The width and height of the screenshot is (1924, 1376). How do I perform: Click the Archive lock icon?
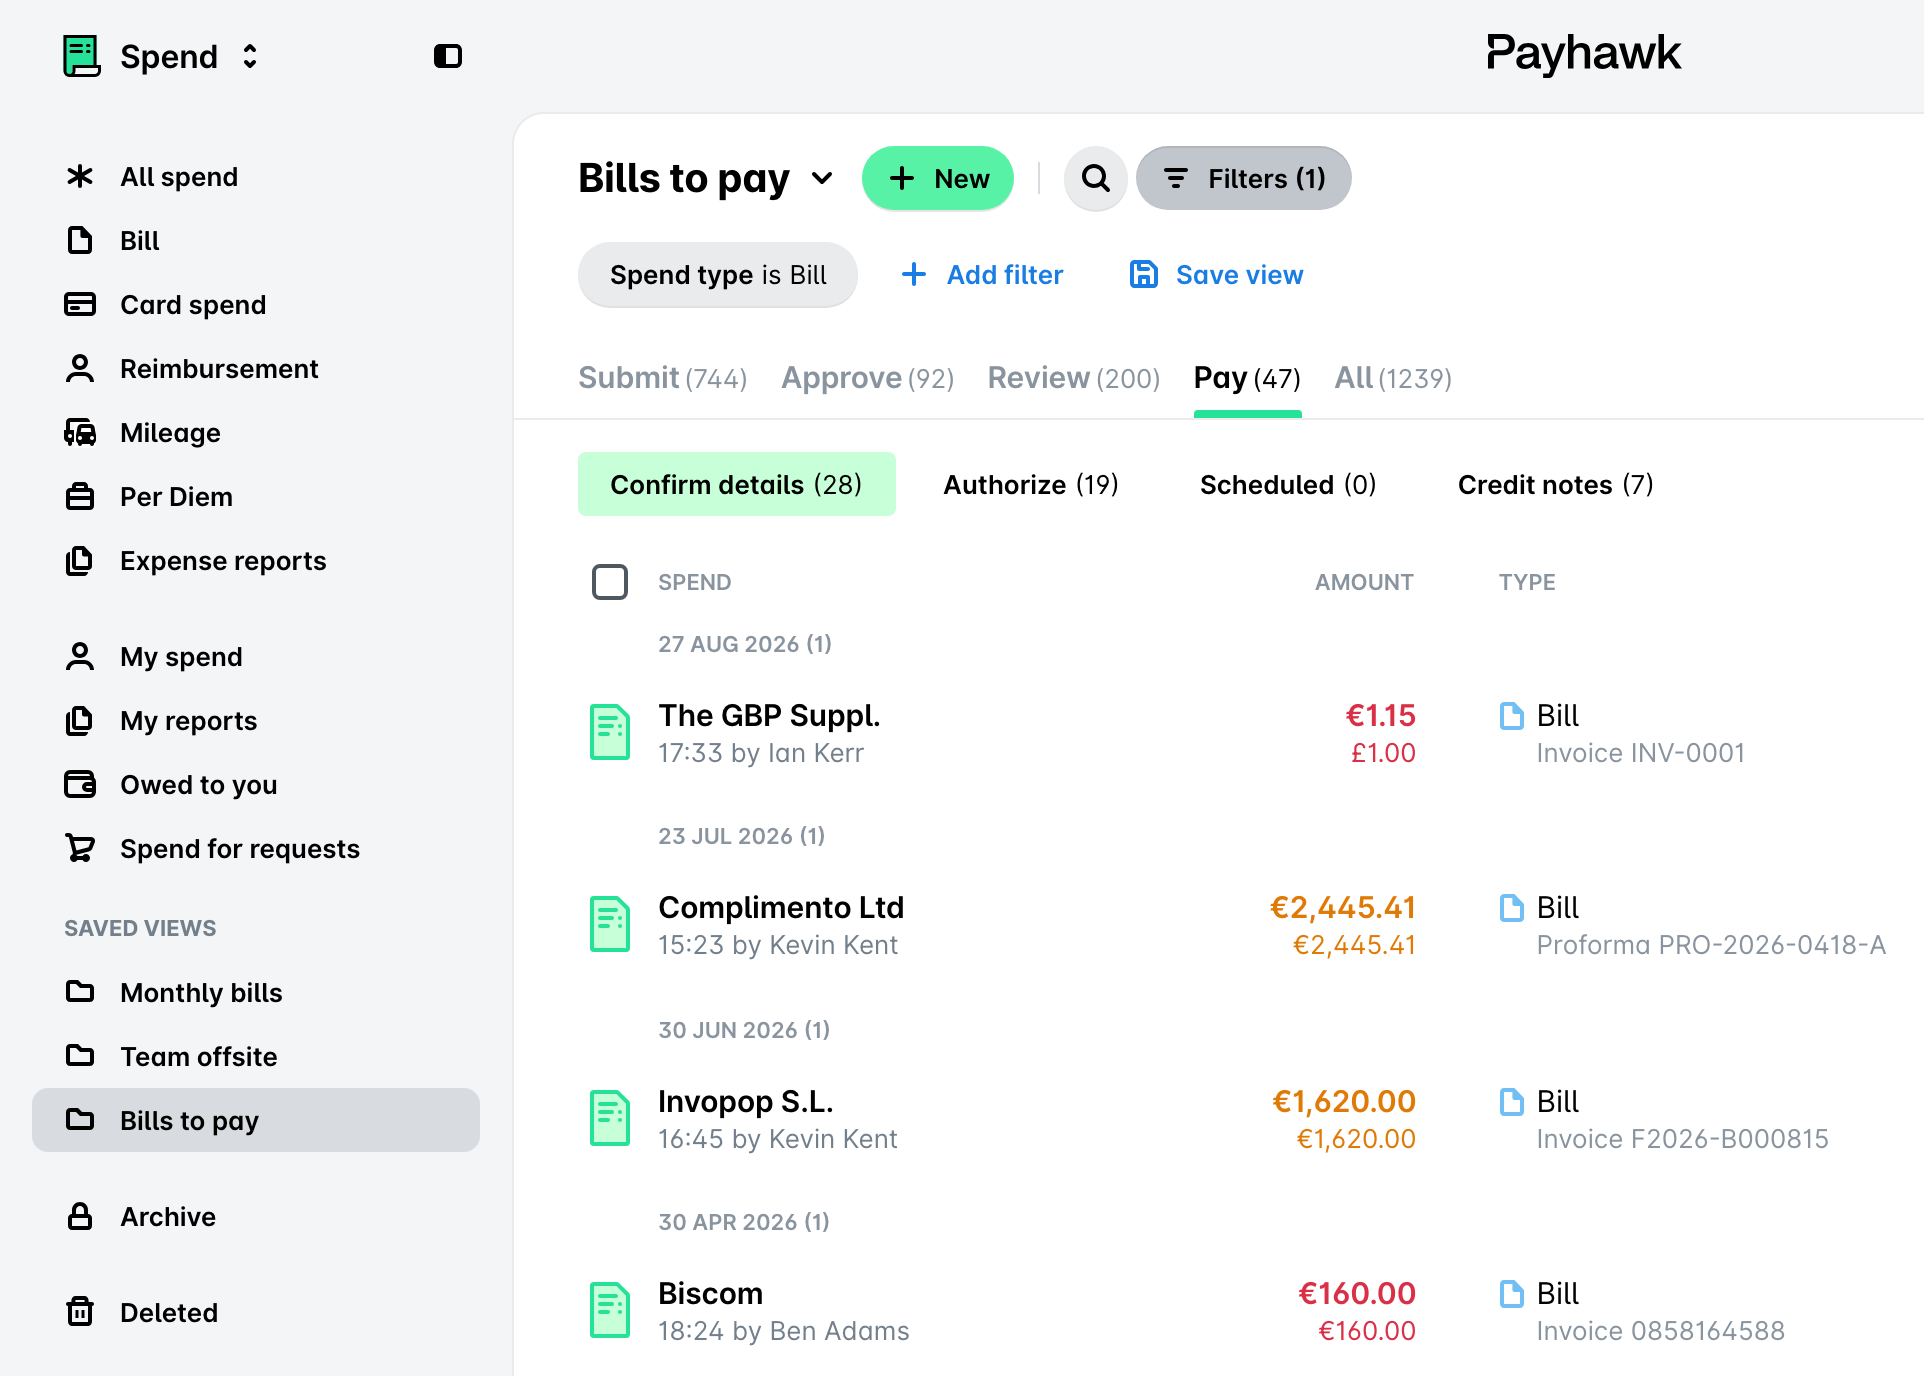(80, 1217)
